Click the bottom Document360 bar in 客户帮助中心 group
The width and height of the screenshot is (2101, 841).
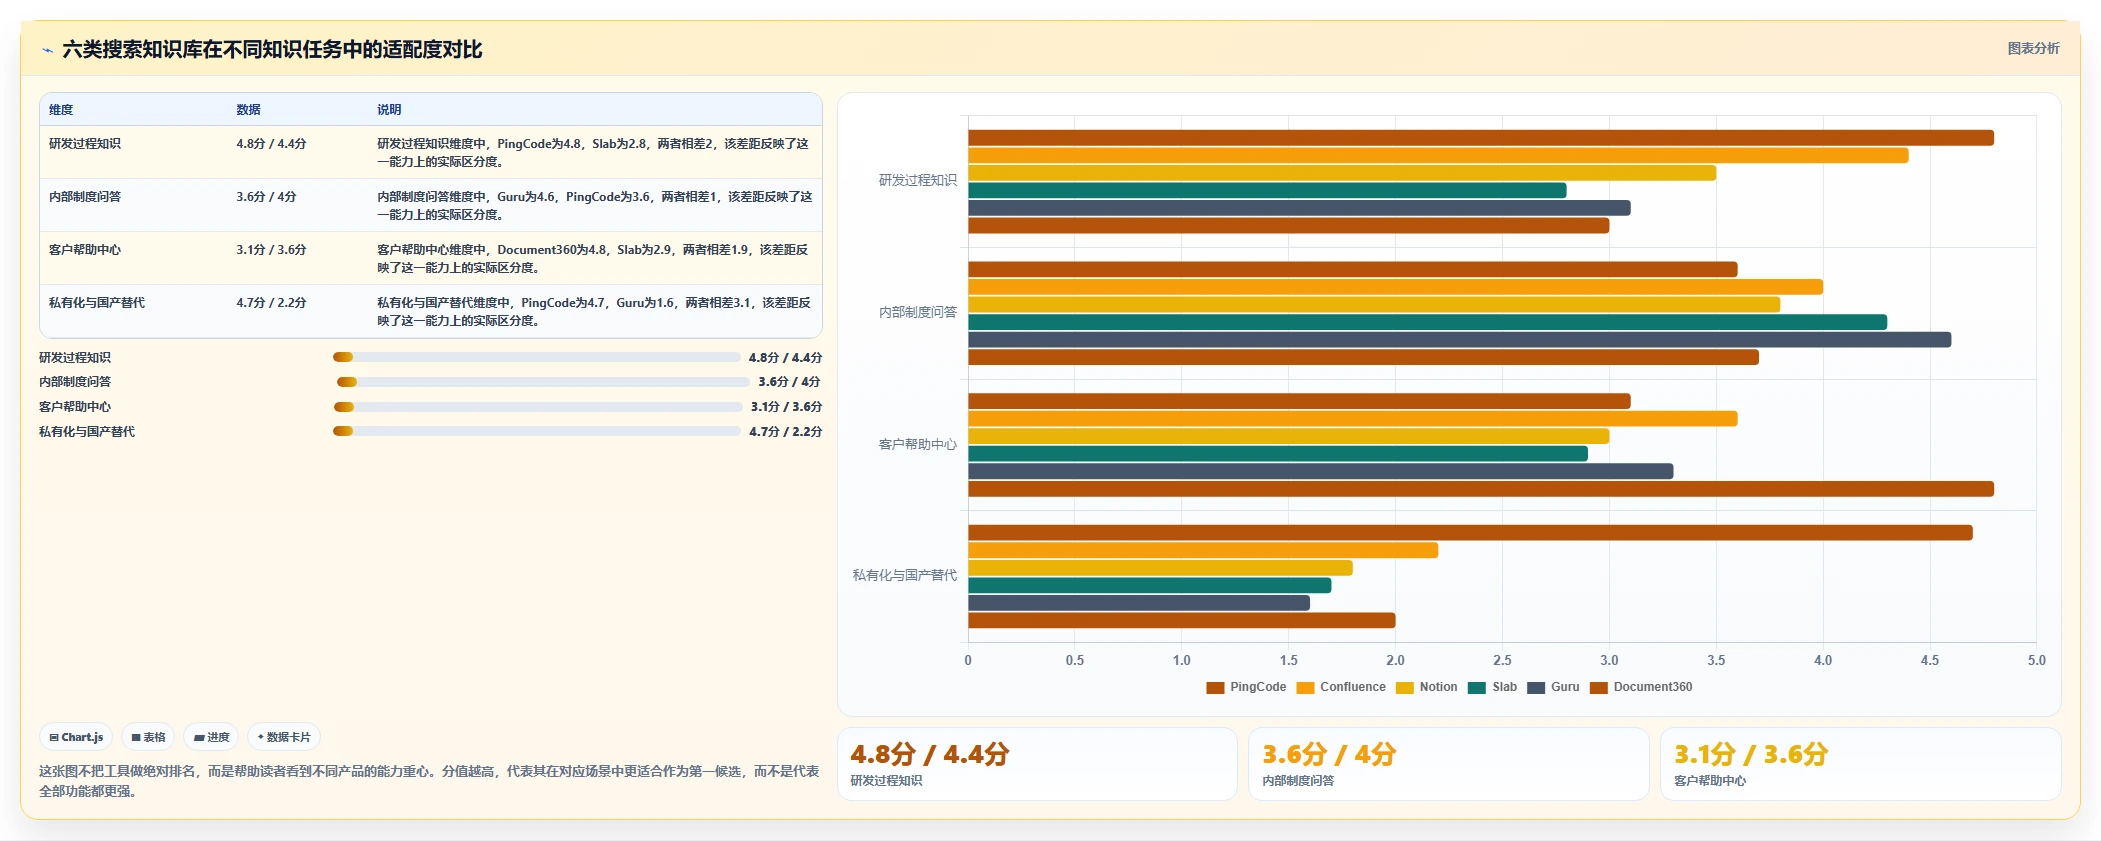pyautogui.click(x=1481, y=489)
